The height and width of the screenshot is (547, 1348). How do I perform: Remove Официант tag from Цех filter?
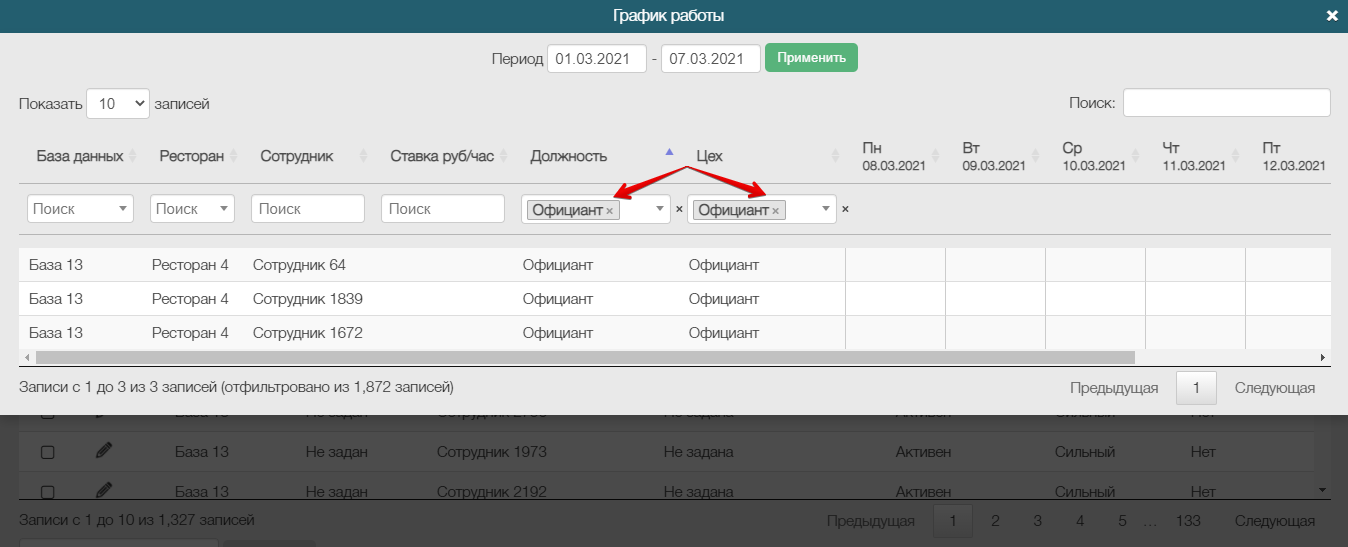click(x=775, y=211)
